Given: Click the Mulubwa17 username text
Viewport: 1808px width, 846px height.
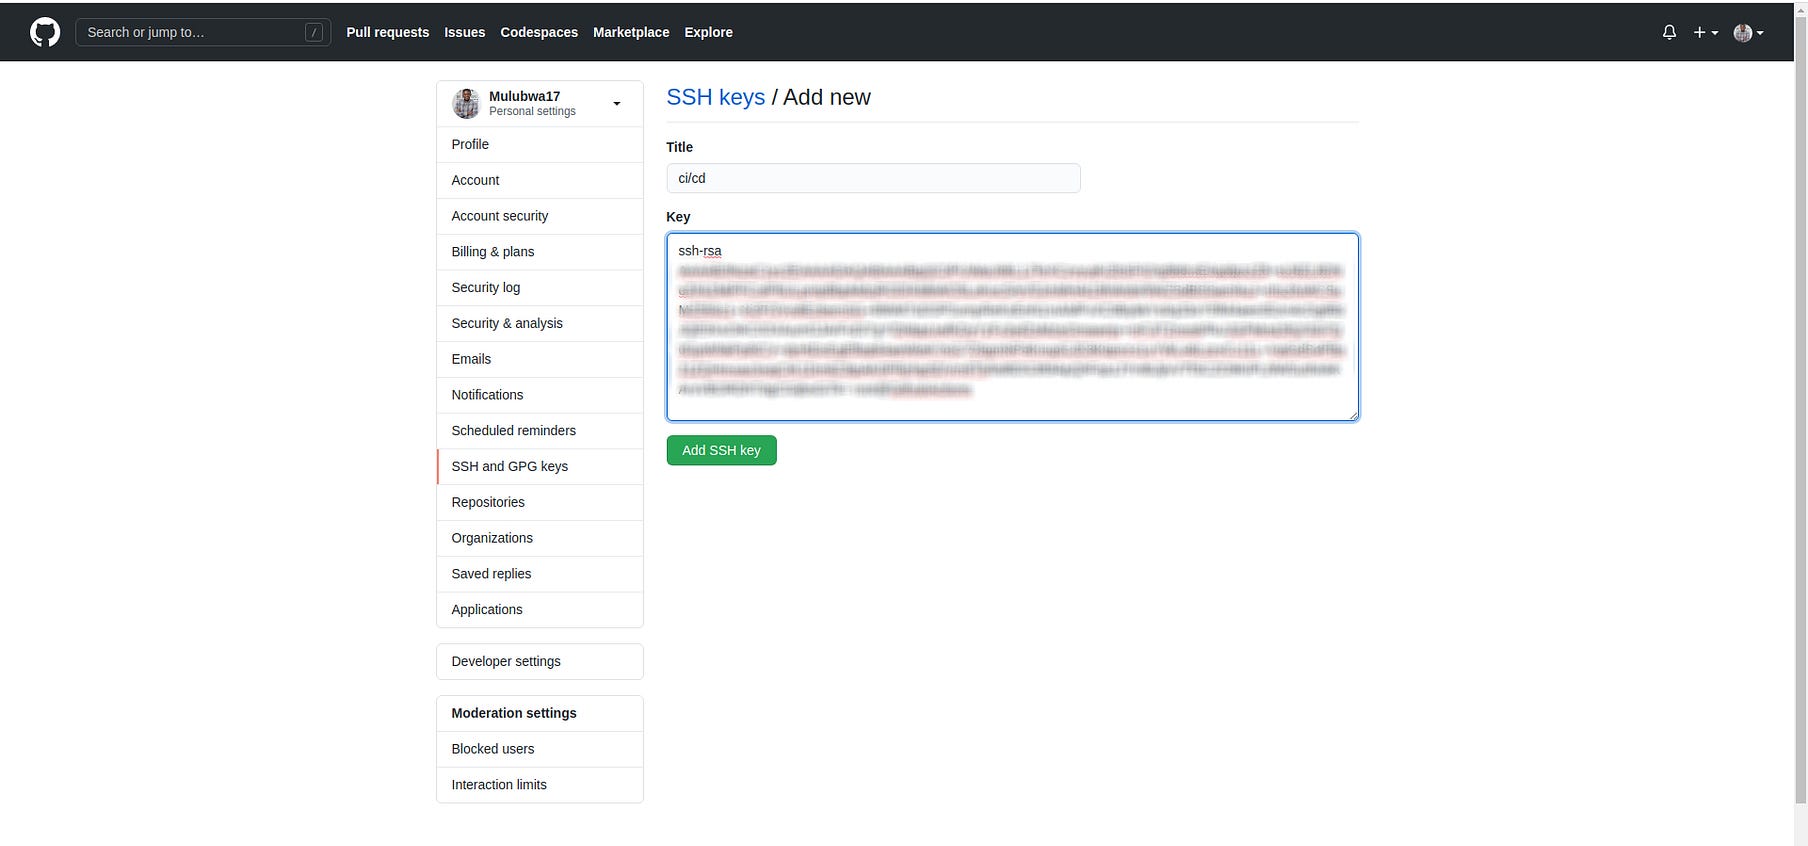Looking at the screenshot, I should (525, 96).
